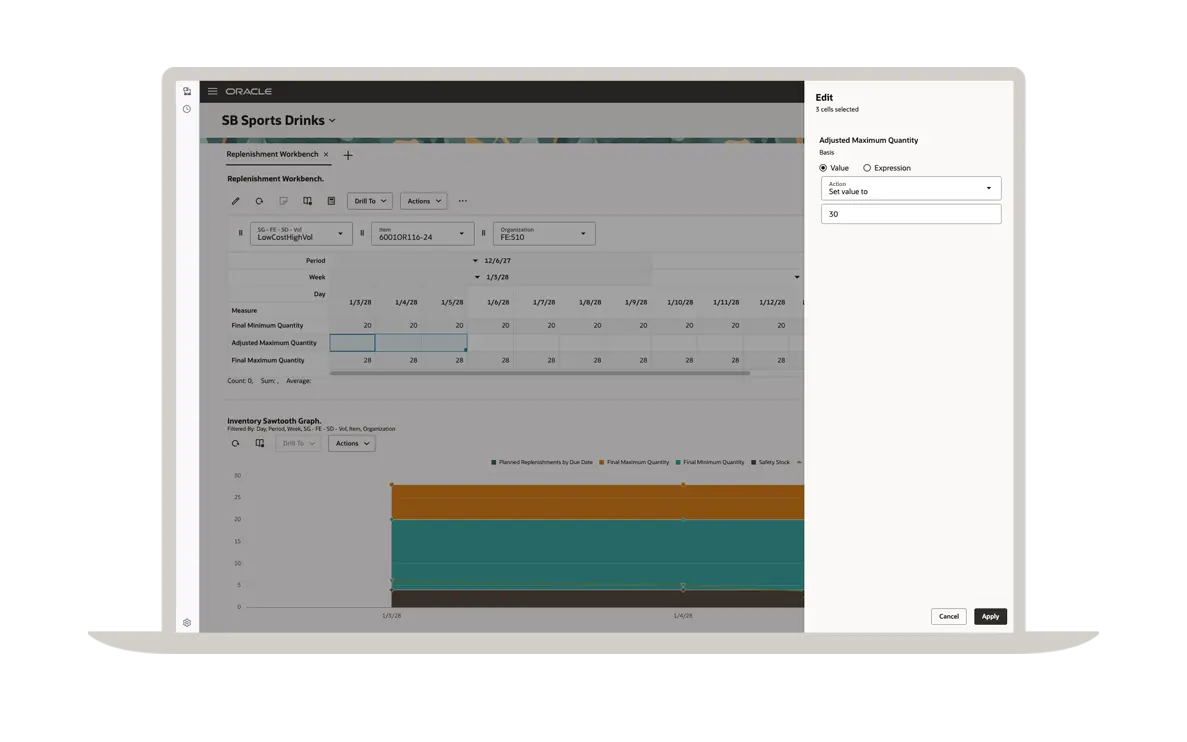The image size is (1187, 742).
Task: Open the settings gear in left sidebar
Action: pyautogui.click(x=187, y=622)
